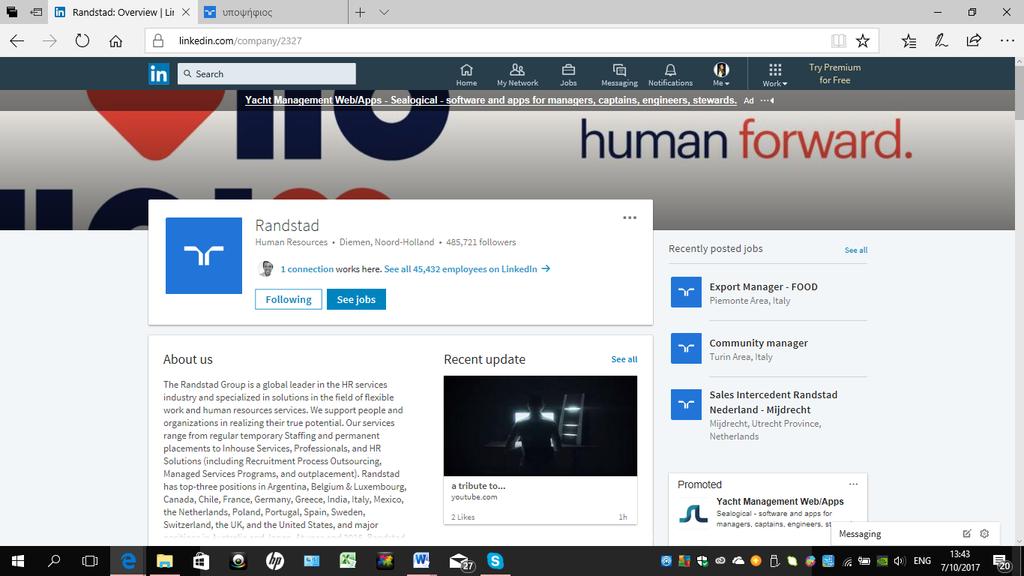Open the Home feed icon
The width and height of the screenshot is (1024, 576).
466,74
